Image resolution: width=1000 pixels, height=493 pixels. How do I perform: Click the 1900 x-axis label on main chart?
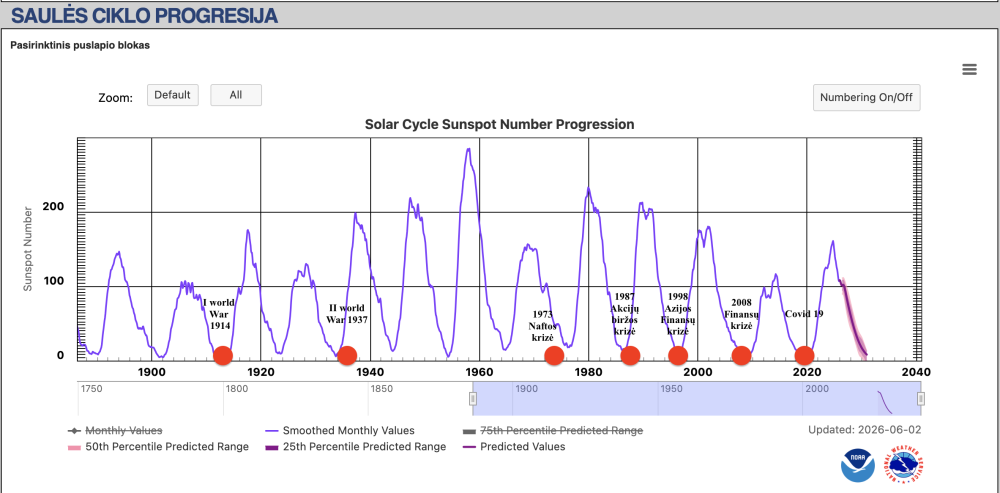pos(151,372)
